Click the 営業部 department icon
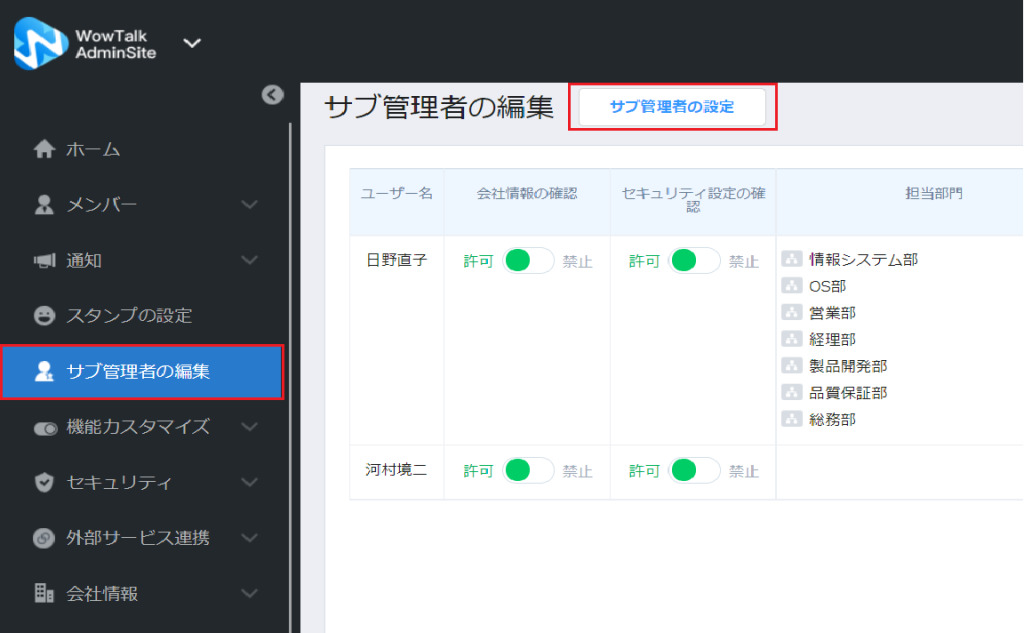The width and height of the screenshot is (1024, 633). click(x=792, y=312)
